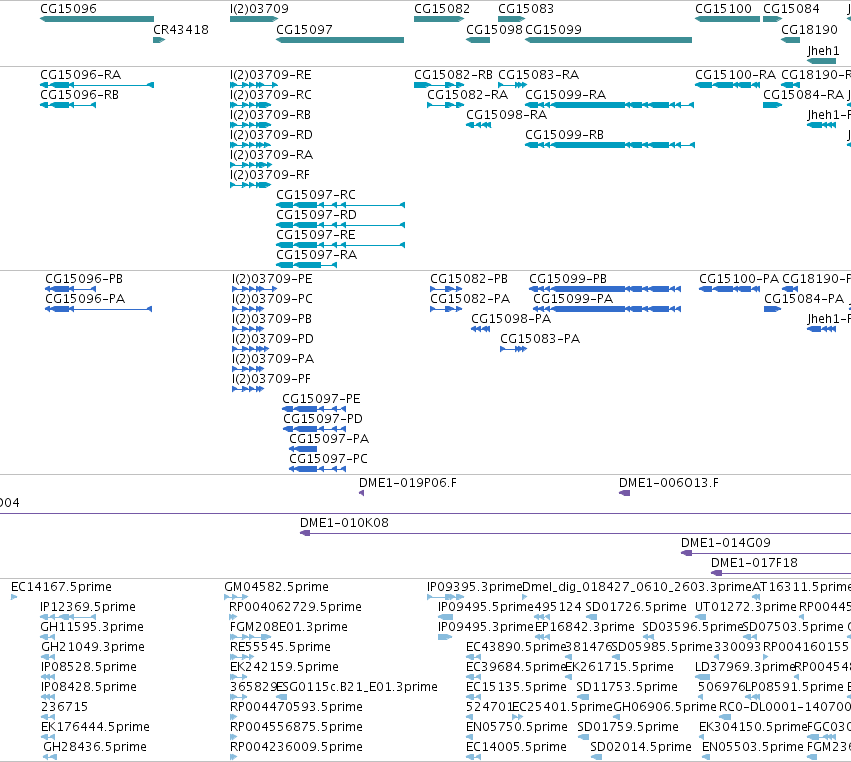The height and width of the screenshot is (762, 851).
Task: Click the CR43418 gene label
Action: (x=181, y=29)
